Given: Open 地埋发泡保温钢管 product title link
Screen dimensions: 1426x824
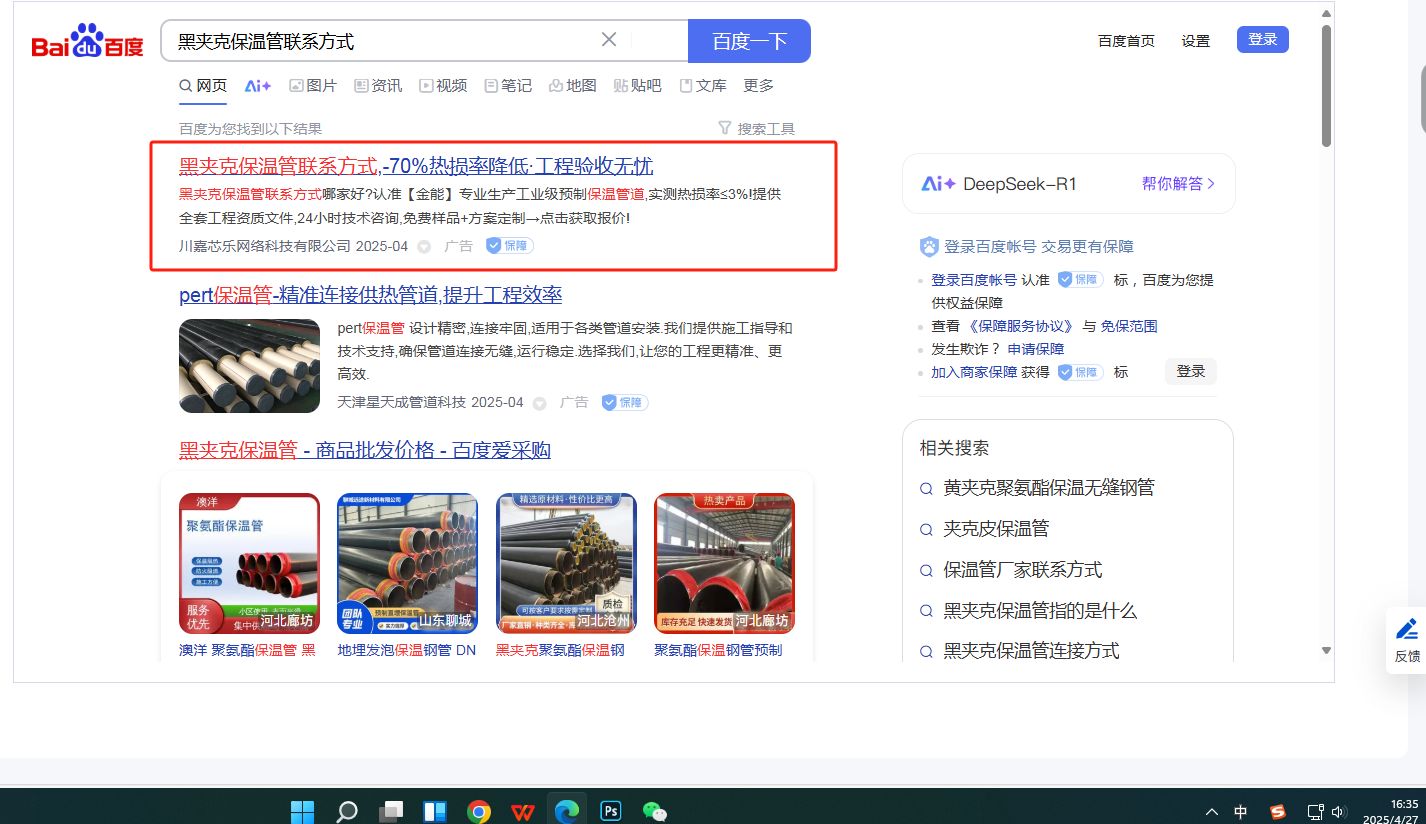Looking at the screenshot, I should (407, 651).
